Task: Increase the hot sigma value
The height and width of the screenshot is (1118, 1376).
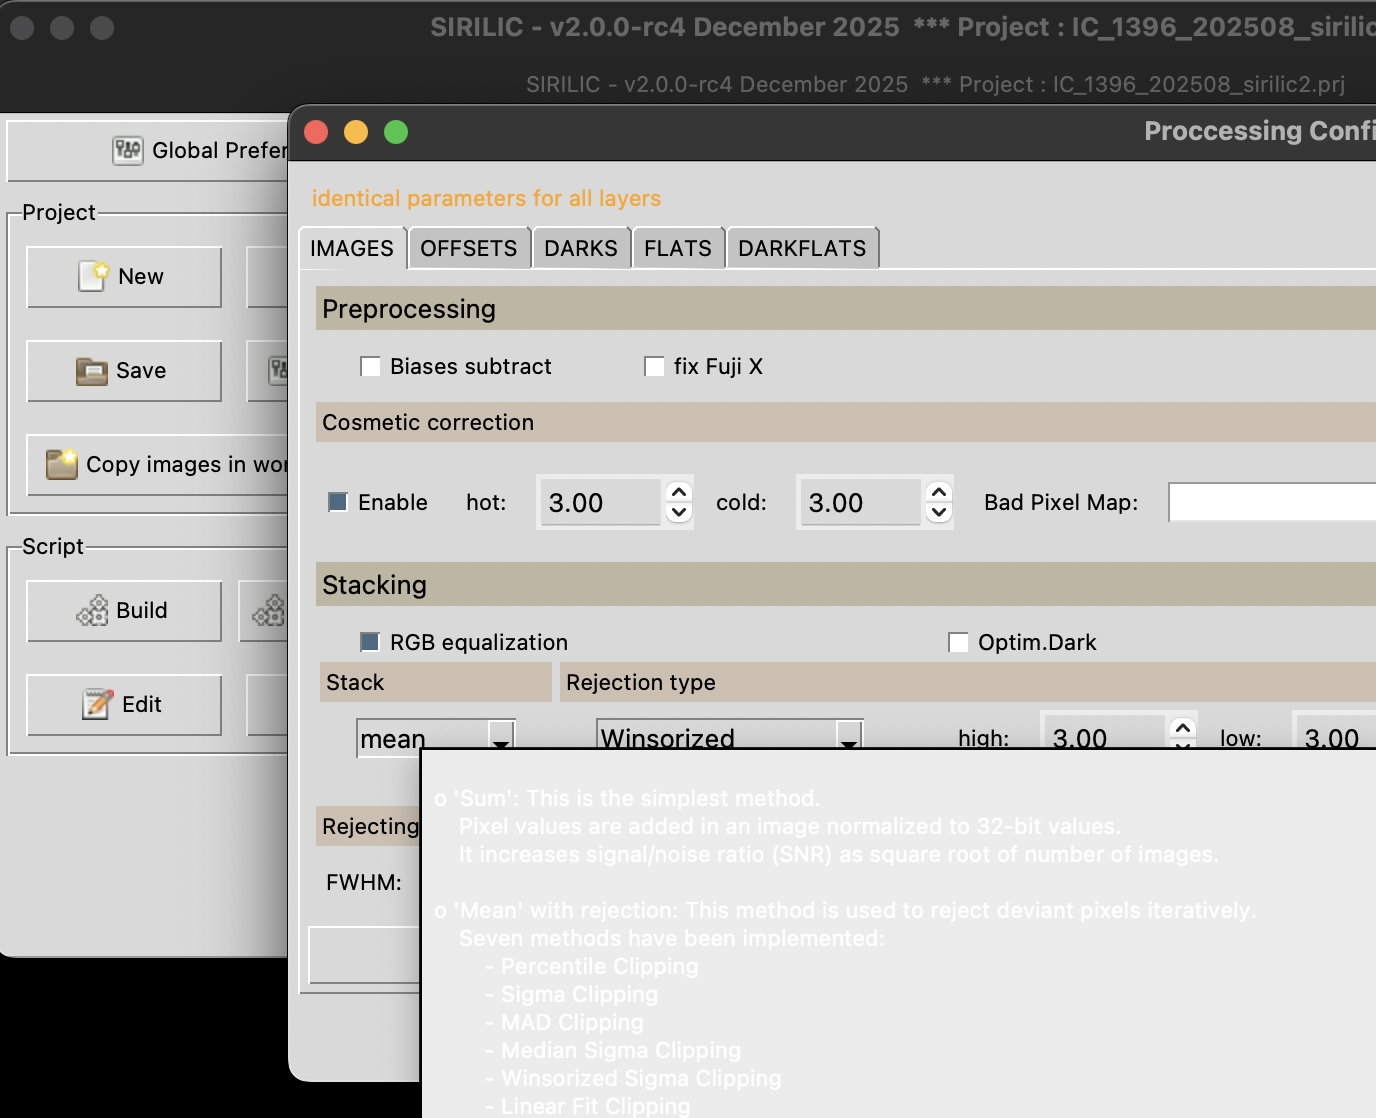Action: (679, 492)
